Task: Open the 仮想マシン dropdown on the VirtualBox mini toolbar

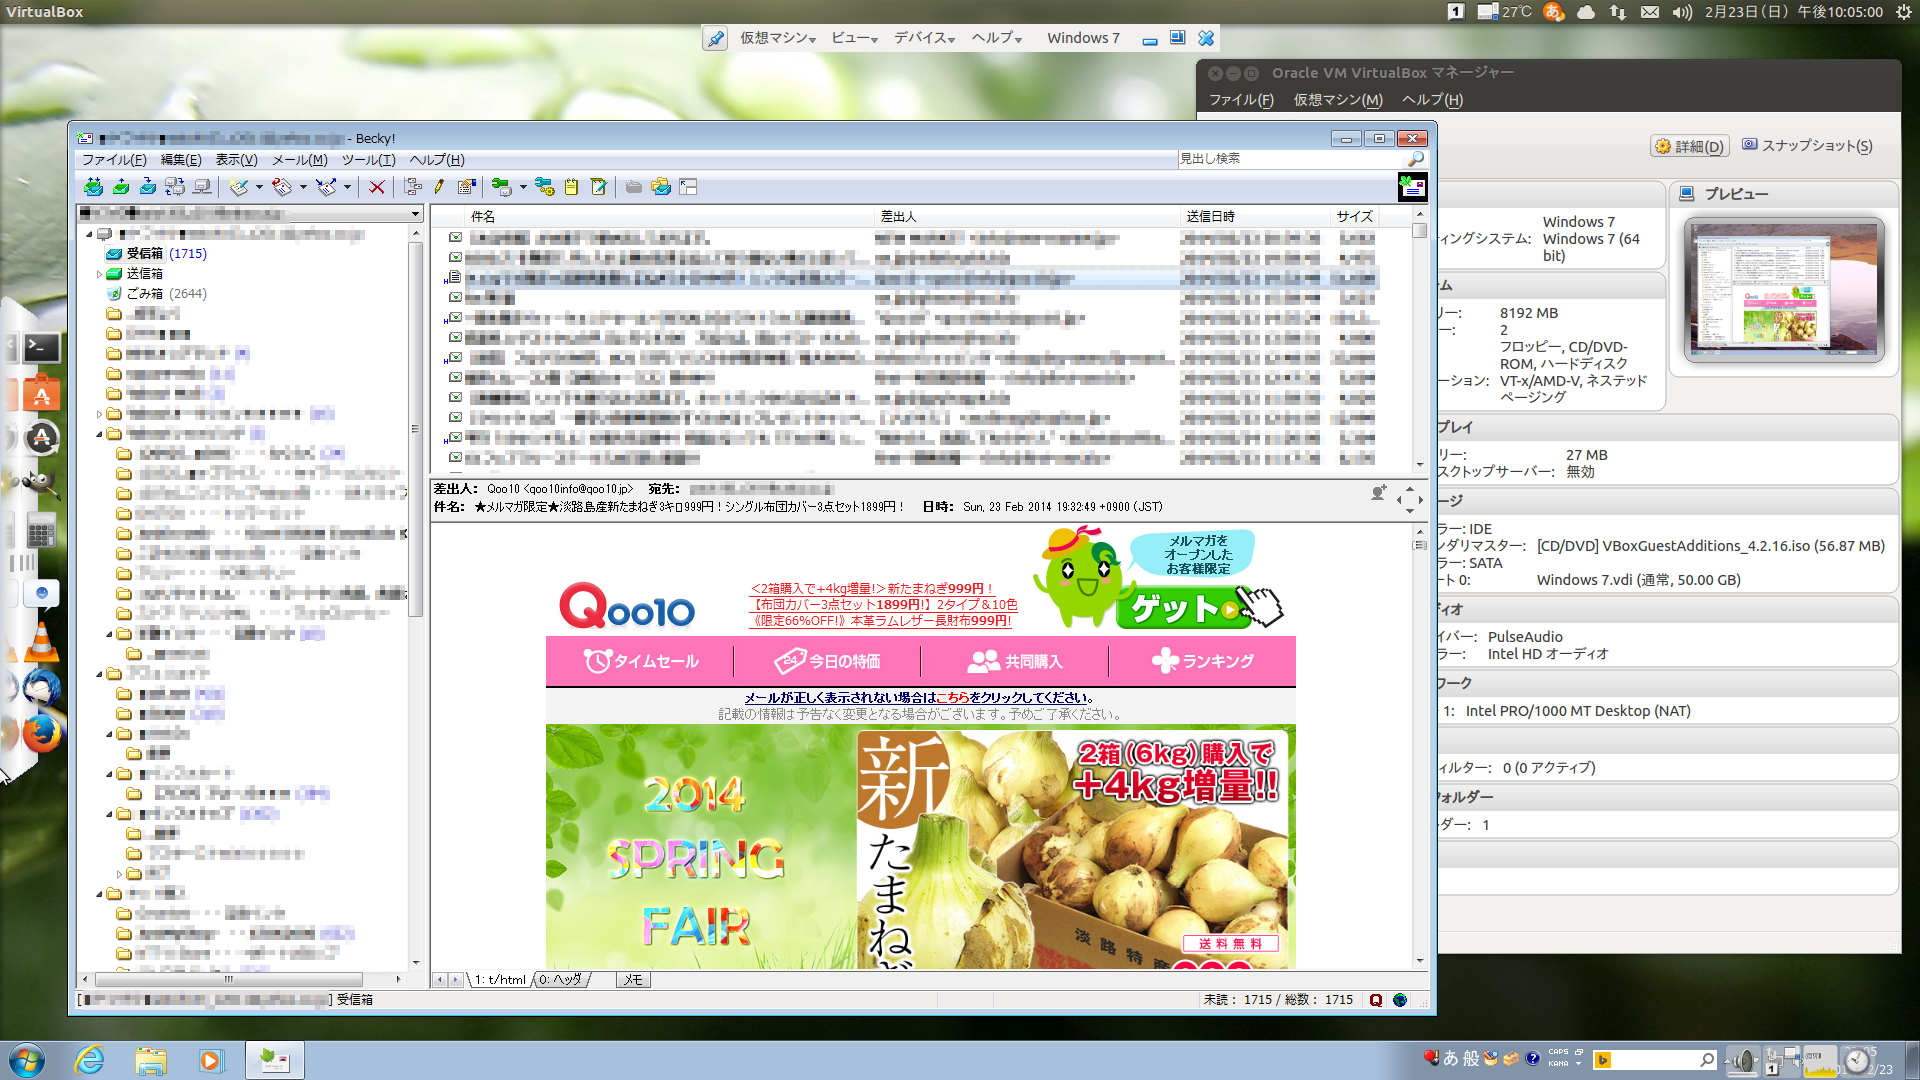Action: coord(778,38)
